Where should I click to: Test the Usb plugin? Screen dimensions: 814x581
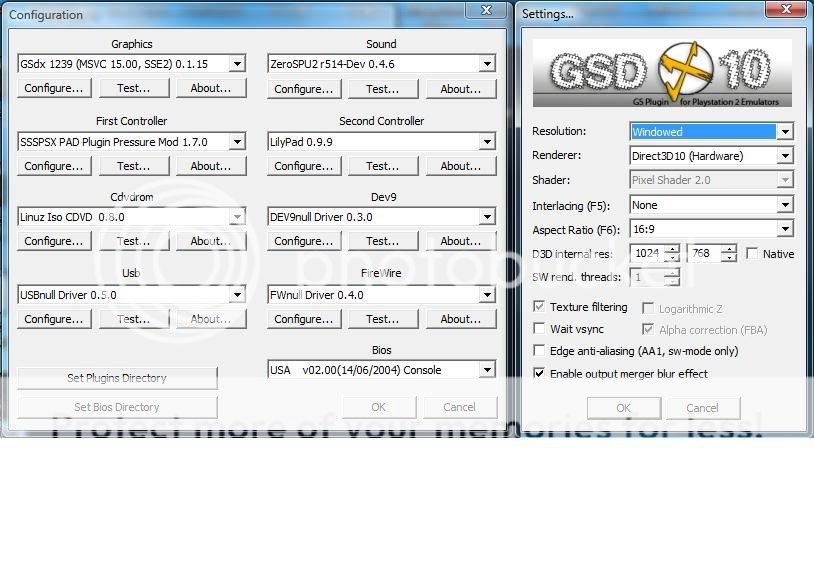click(134, 319)
